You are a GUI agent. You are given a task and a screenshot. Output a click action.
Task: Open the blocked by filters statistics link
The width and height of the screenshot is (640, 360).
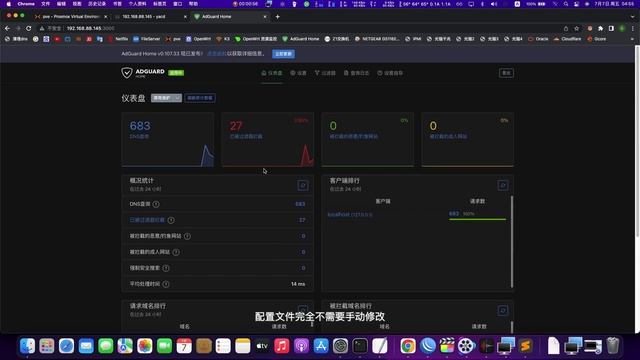coord(147,220)
